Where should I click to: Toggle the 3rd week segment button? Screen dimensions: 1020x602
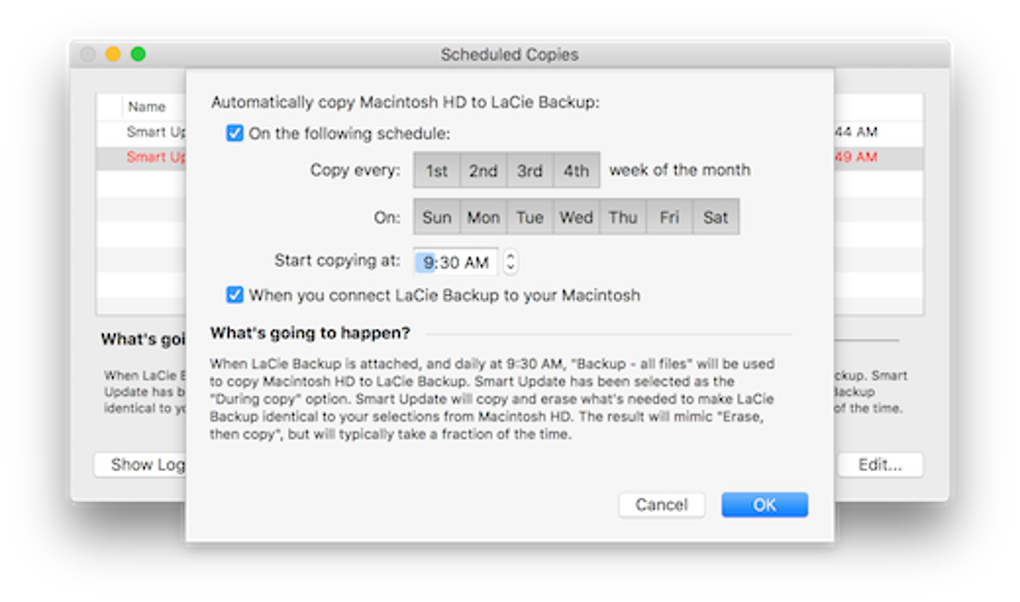click(x=530, y=171)
